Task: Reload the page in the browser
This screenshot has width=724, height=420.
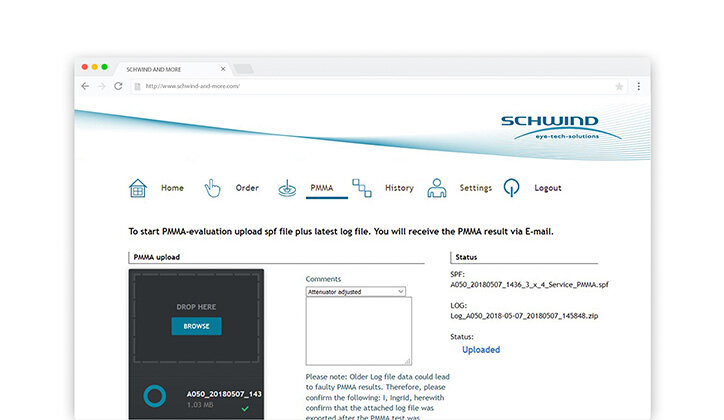Action: tap(119, 86)
